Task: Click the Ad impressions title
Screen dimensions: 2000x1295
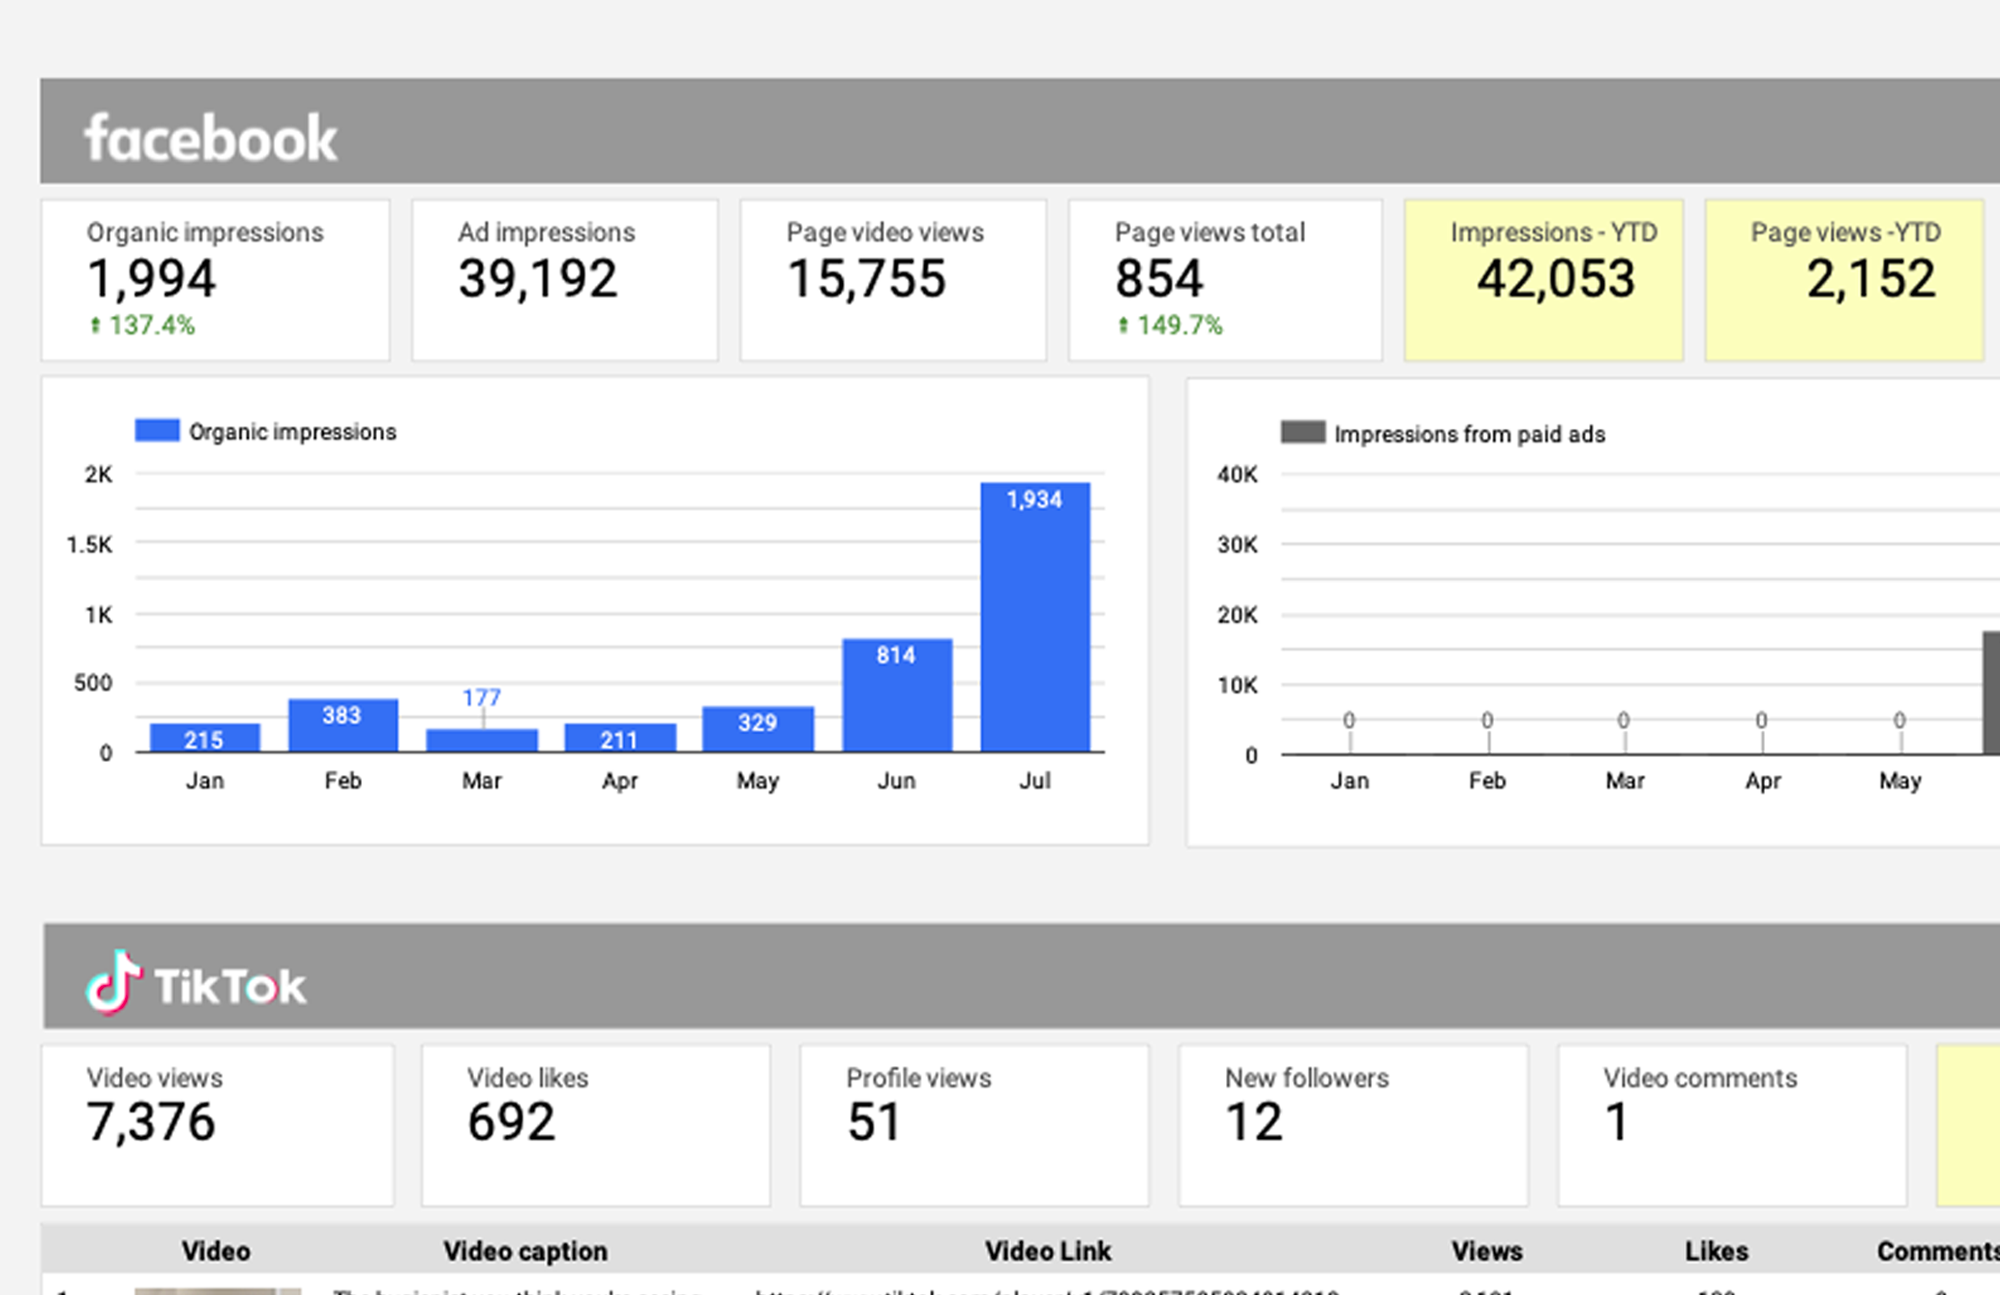Action: point(546,233)
